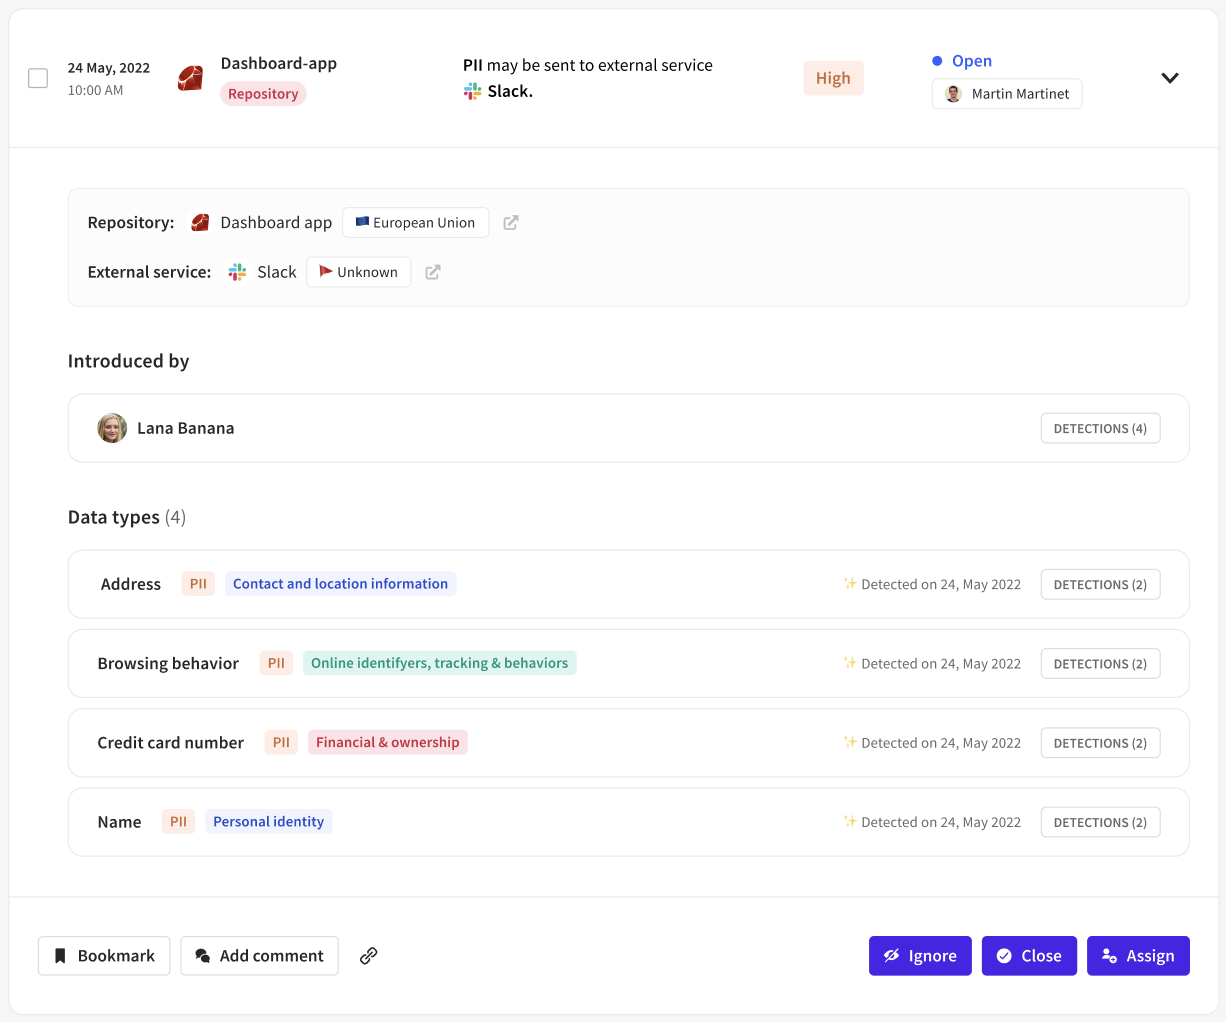1226x1022 pixels.
Task: Click 'PII may be sent to external service' title
Action: point(588,65)
